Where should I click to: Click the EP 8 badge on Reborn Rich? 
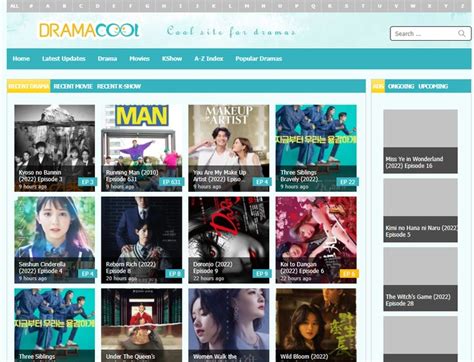[175, 274]
